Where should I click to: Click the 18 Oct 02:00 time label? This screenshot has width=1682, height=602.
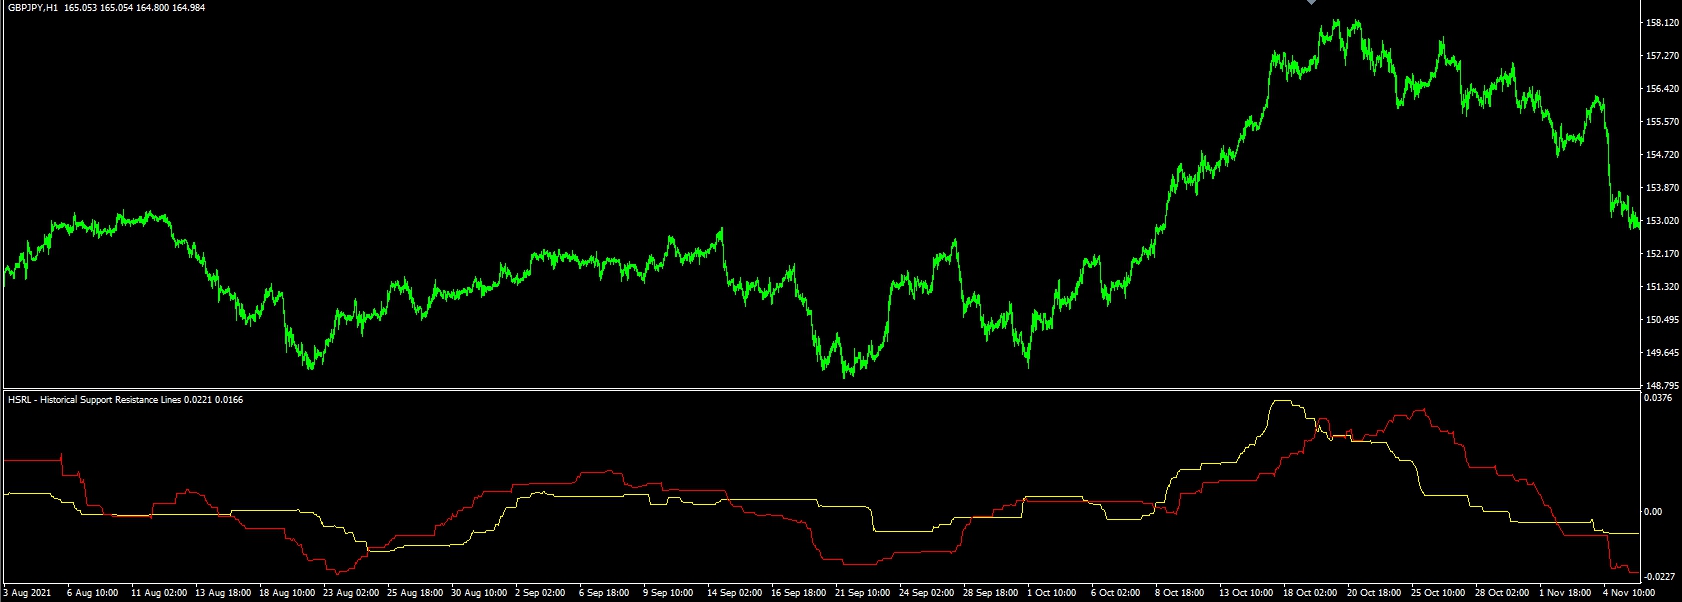(x=1311, y=593)
